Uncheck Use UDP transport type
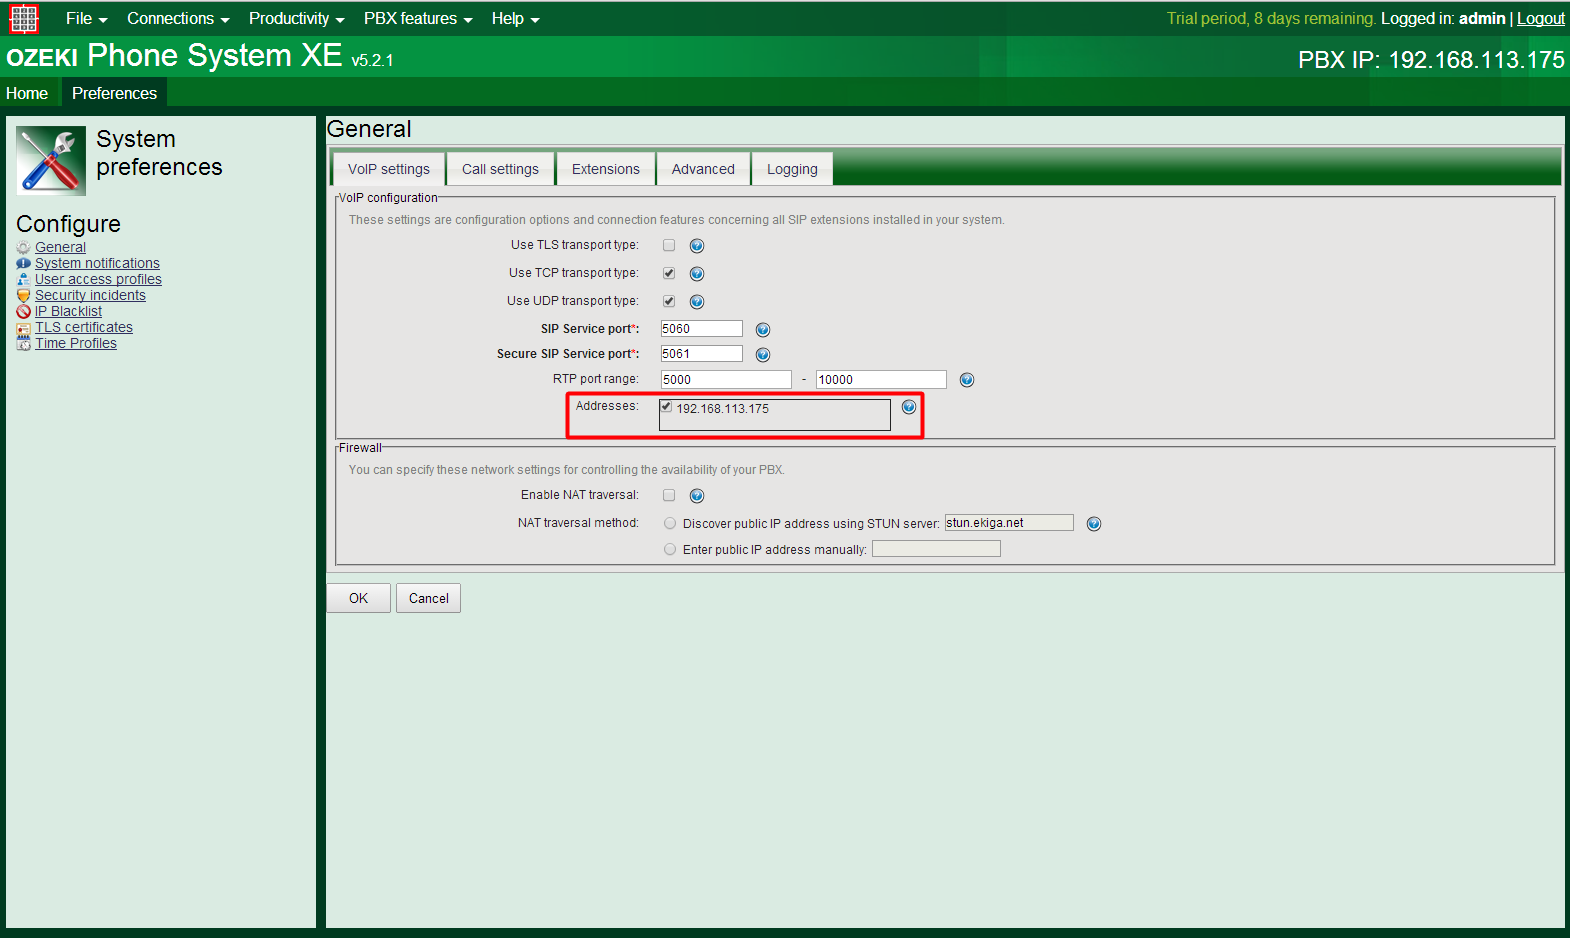Image resolution: width=1570 pixels, height=938 pixels. pyautogui.click(x=669, y=301)
